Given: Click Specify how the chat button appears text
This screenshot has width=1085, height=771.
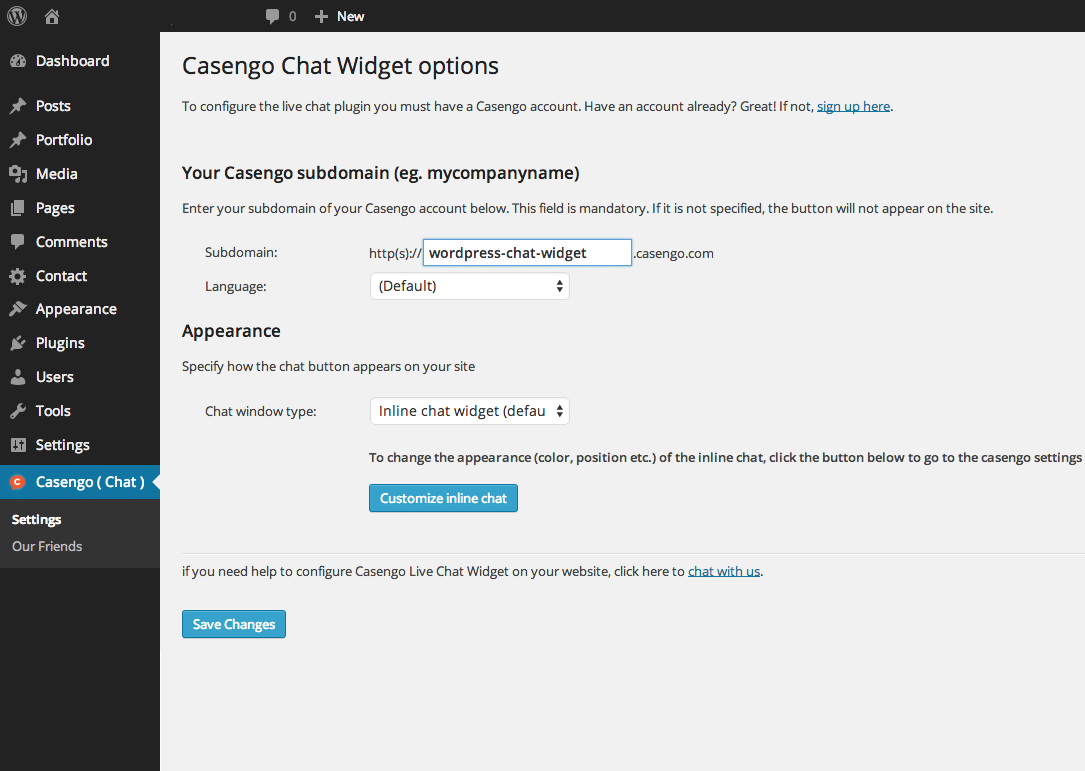Looking at the screenshot, I should tap(329, 366).
